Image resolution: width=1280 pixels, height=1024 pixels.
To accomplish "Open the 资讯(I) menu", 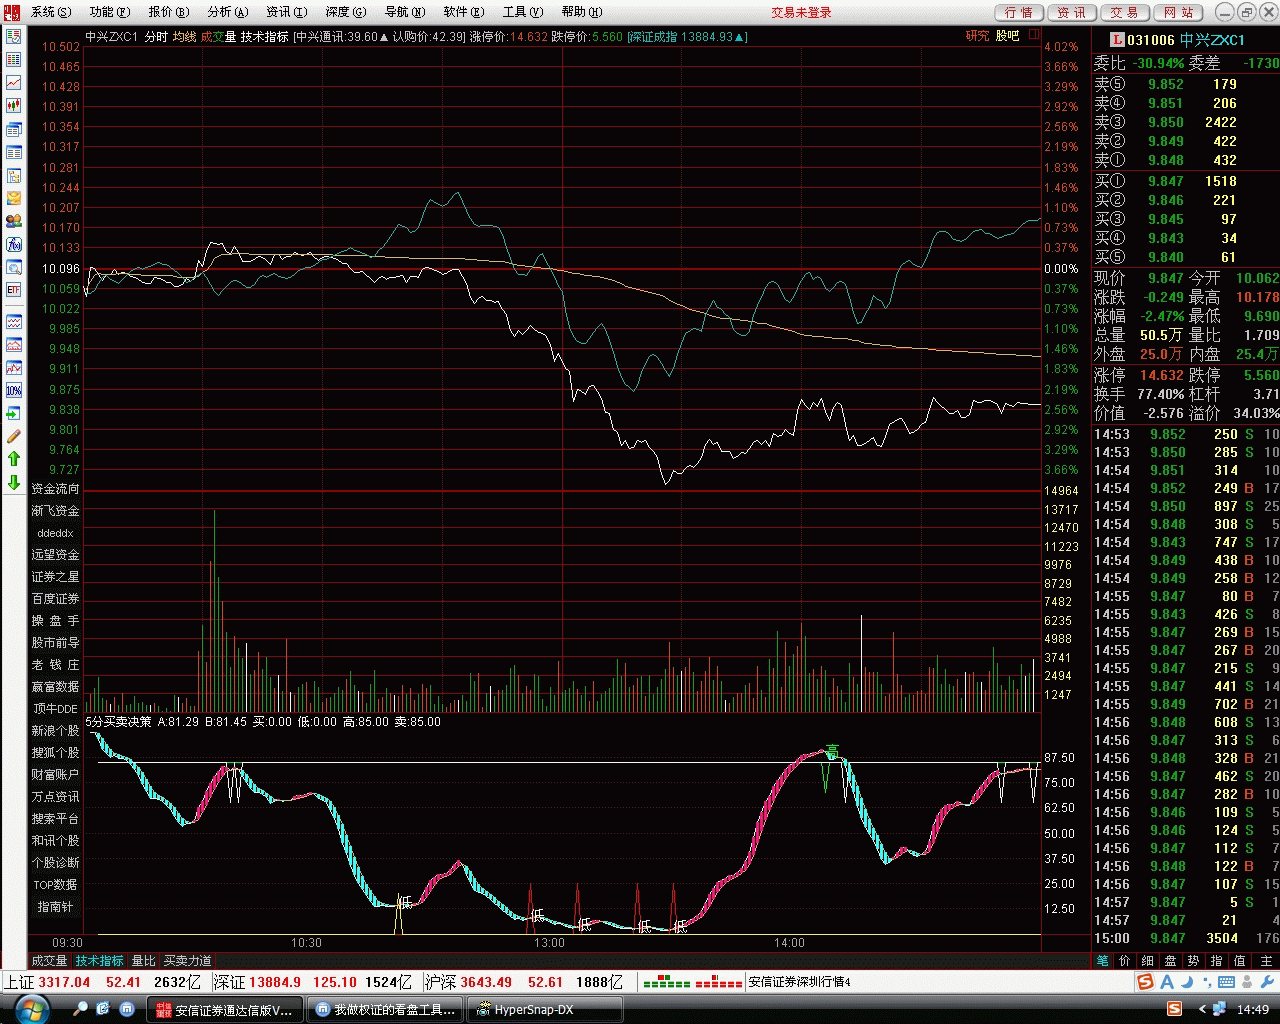I will [287, 12].
